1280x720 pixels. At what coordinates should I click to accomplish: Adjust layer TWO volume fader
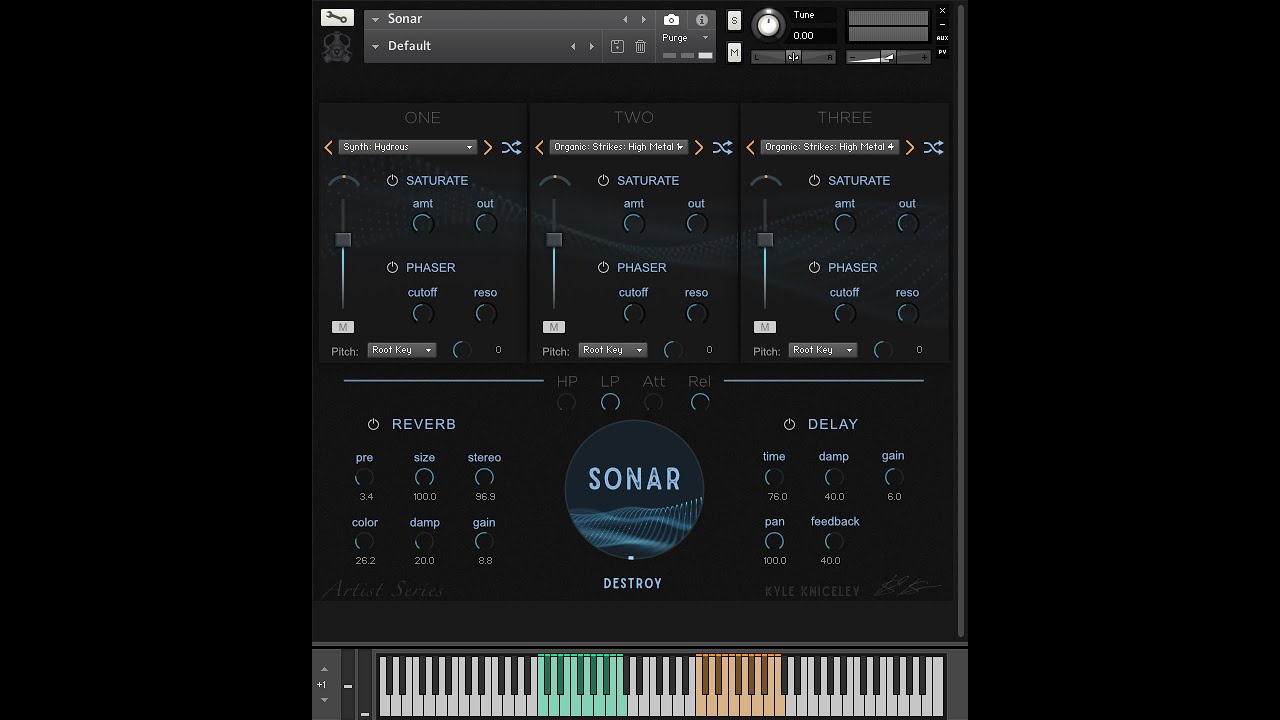554,240
